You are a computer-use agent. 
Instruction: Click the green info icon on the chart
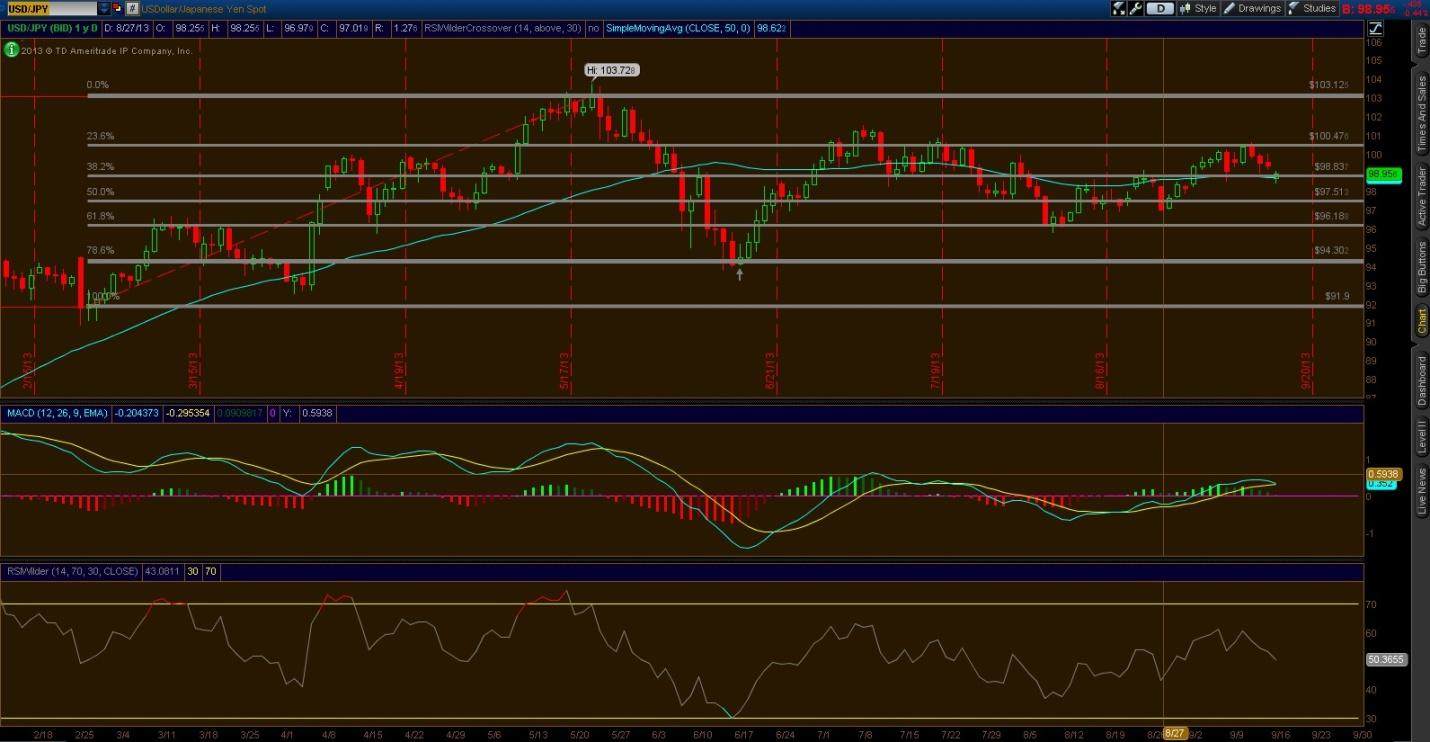11,49
